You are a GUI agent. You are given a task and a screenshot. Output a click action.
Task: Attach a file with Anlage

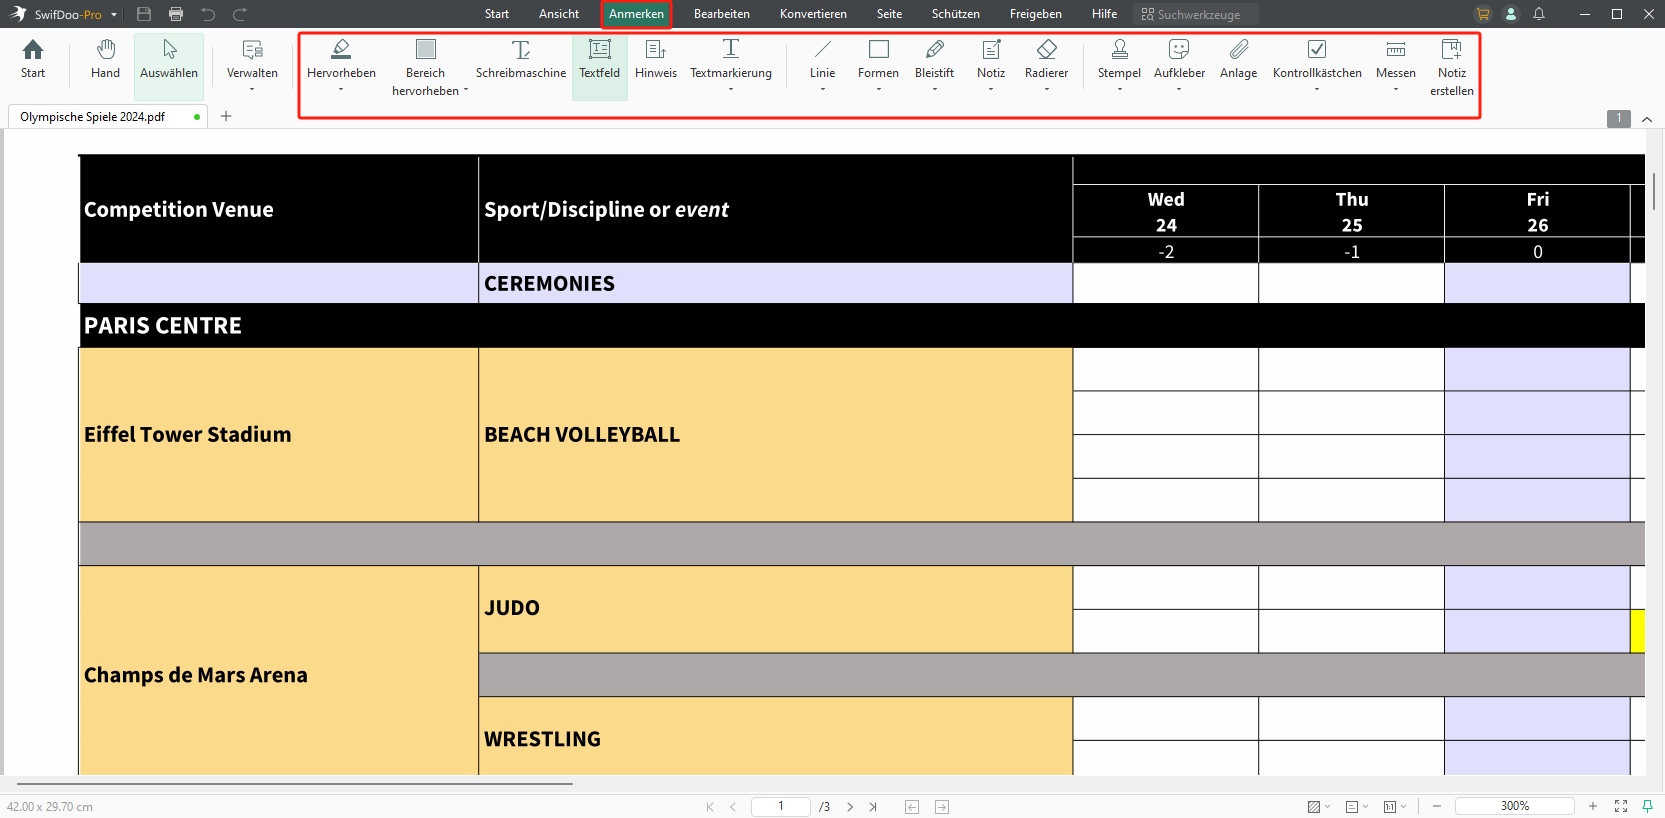1238,59
